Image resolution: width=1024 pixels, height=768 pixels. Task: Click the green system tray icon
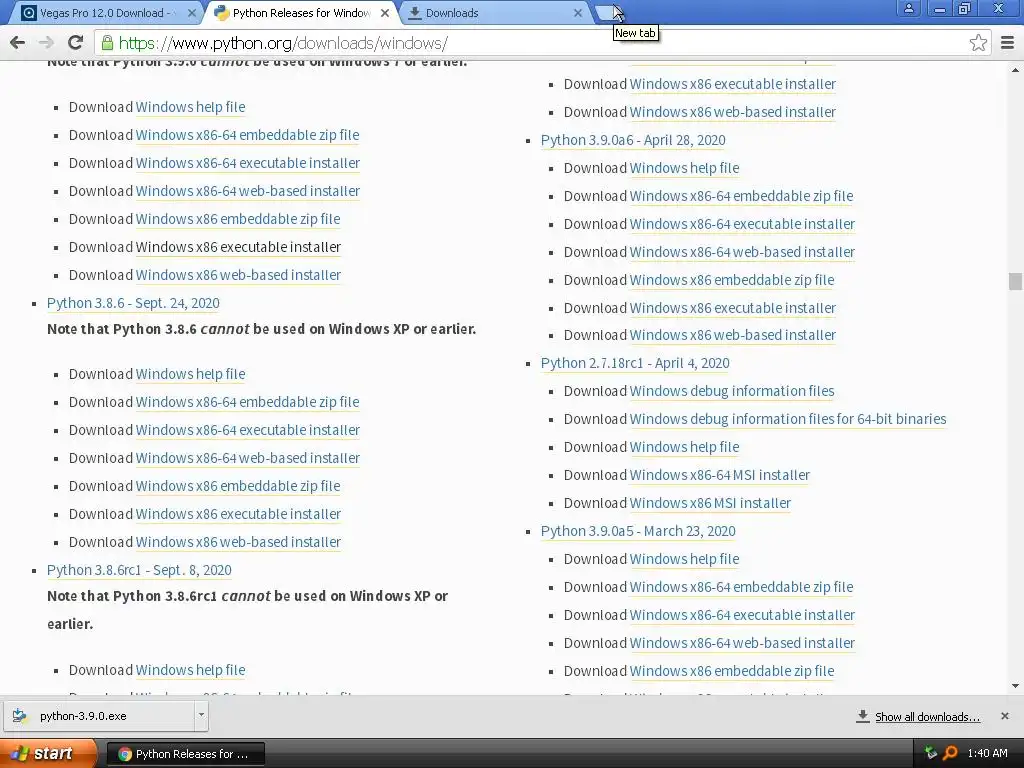point(931,754)
